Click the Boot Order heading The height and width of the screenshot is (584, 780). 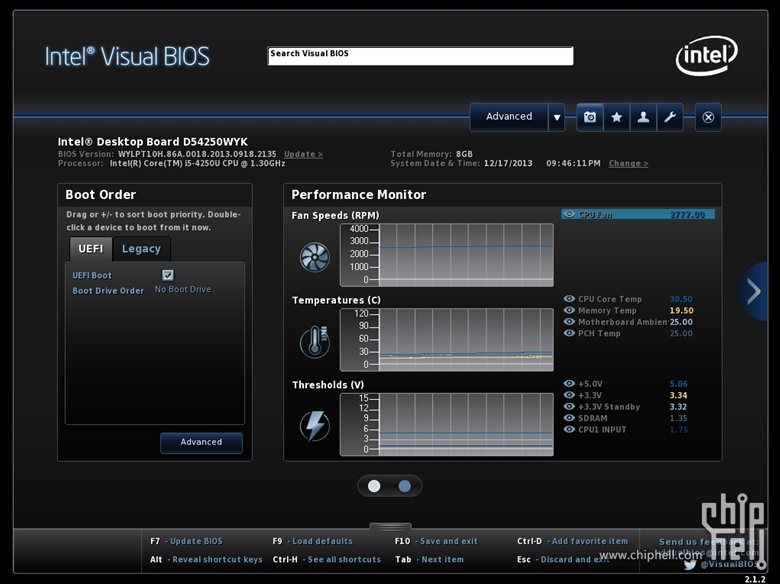(x=100, y=195)
